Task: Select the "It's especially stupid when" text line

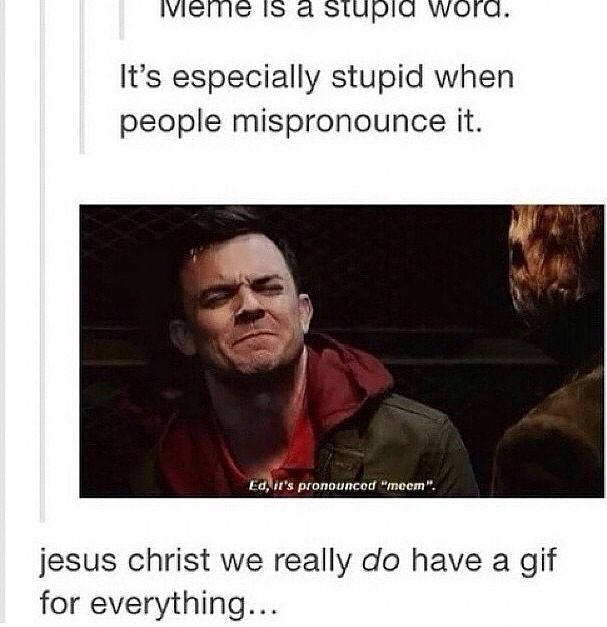Action: pos(317,80)
